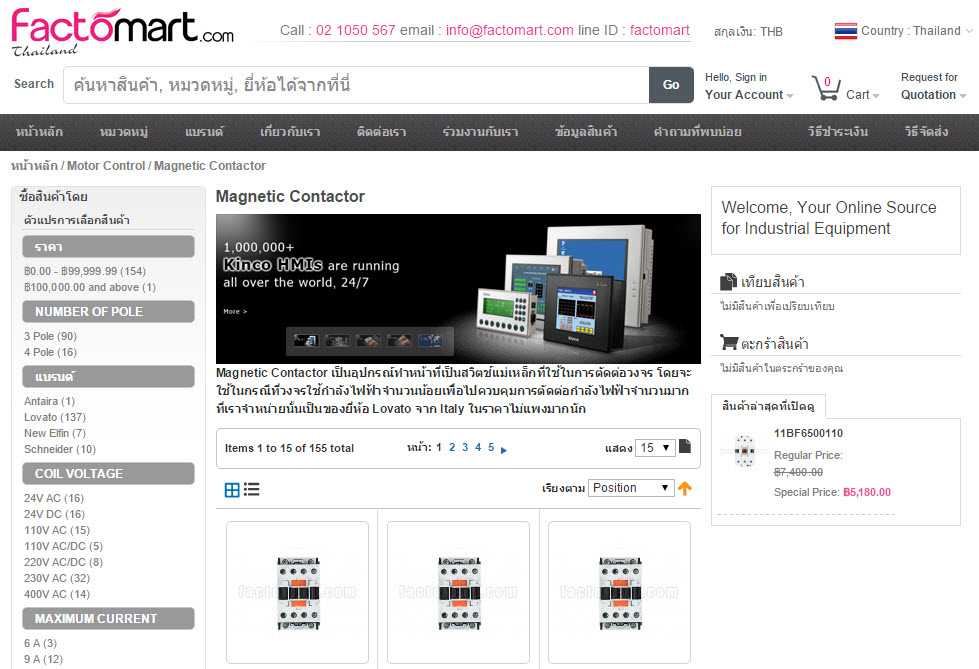Filter by coil voltage 220V AC/DC
979x669 pixels.
click(x=63, y=562)
